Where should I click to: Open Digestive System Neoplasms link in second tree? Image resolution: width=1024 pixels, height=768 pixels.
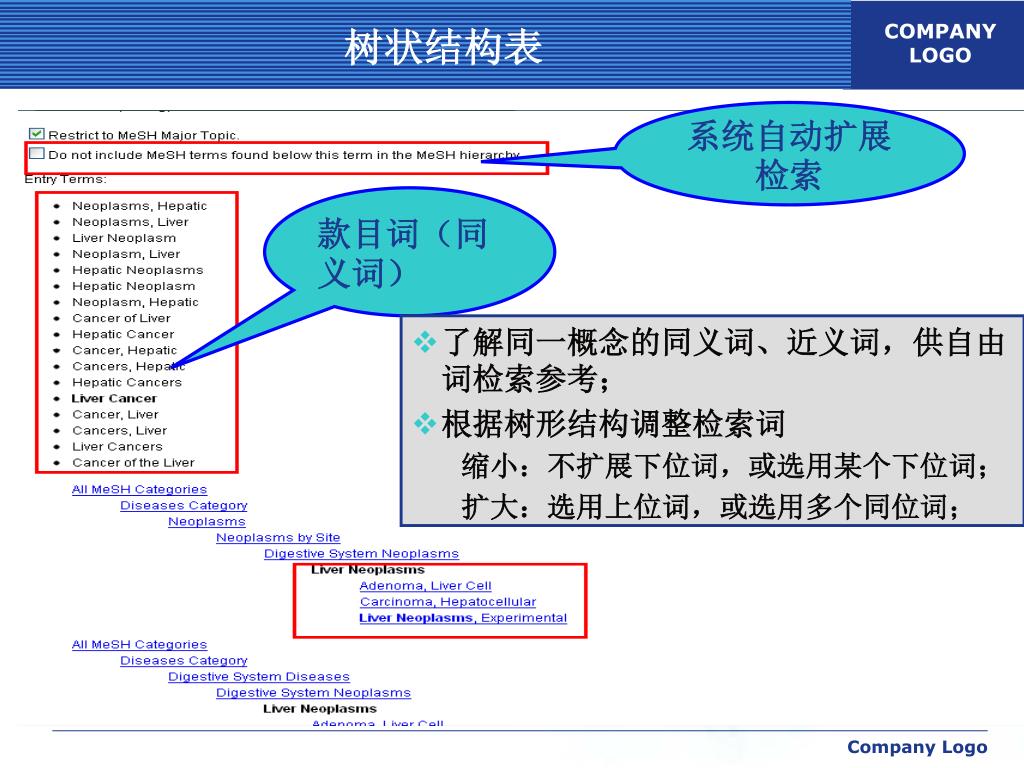coord(313,693)
